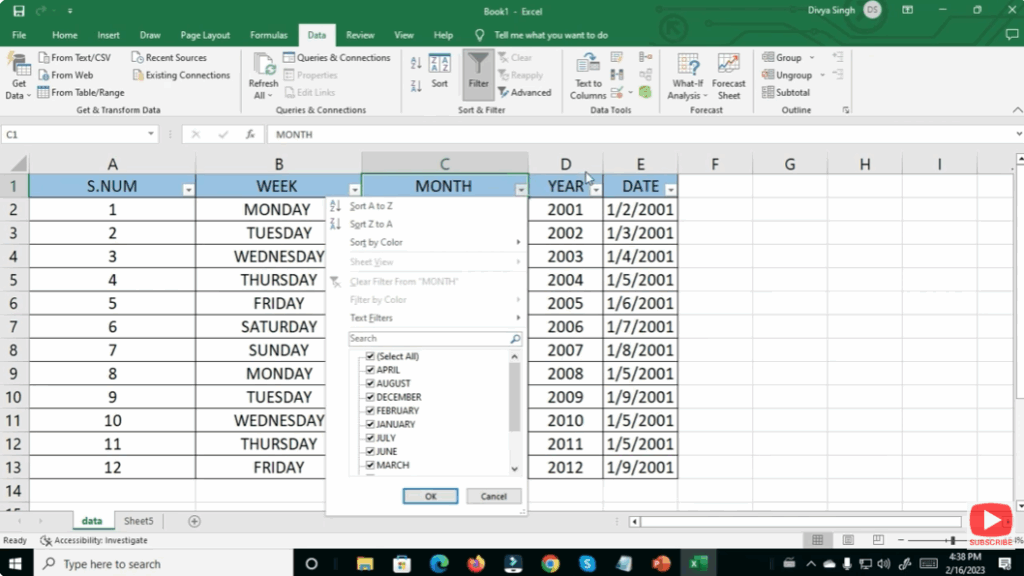The height and width of the screenshot is (576, 1024).
Task: Open the DATE column filter dropdown
Action: [x=671, y=189]
